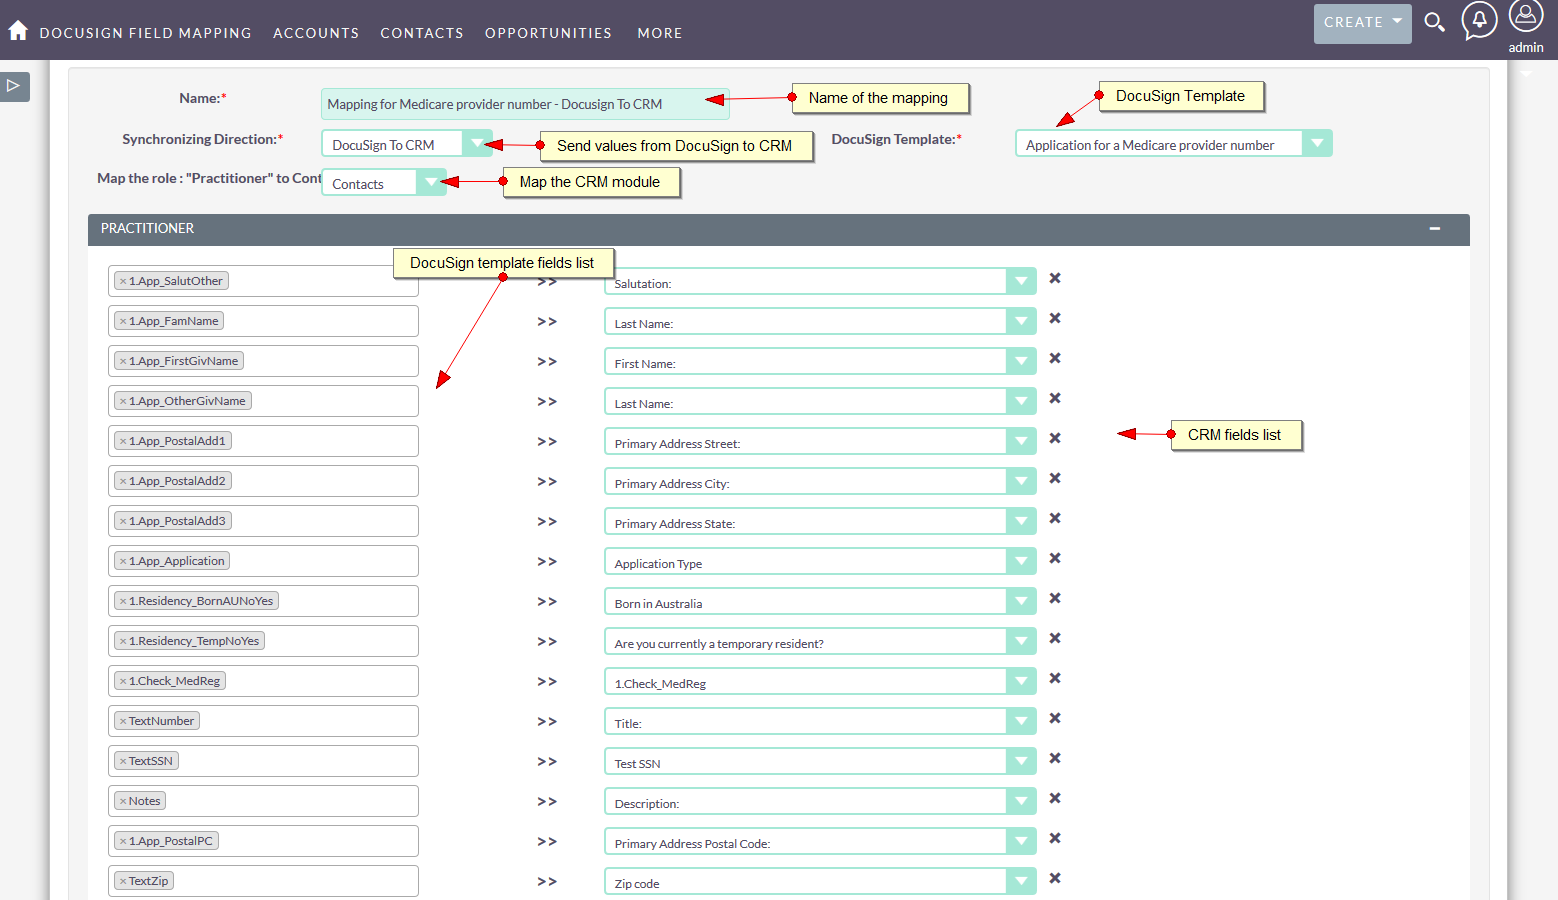This screenshot has height=900, width=1558.
Task: Remove the 1.App_FirstGivName tag
Action: [123, 362]
